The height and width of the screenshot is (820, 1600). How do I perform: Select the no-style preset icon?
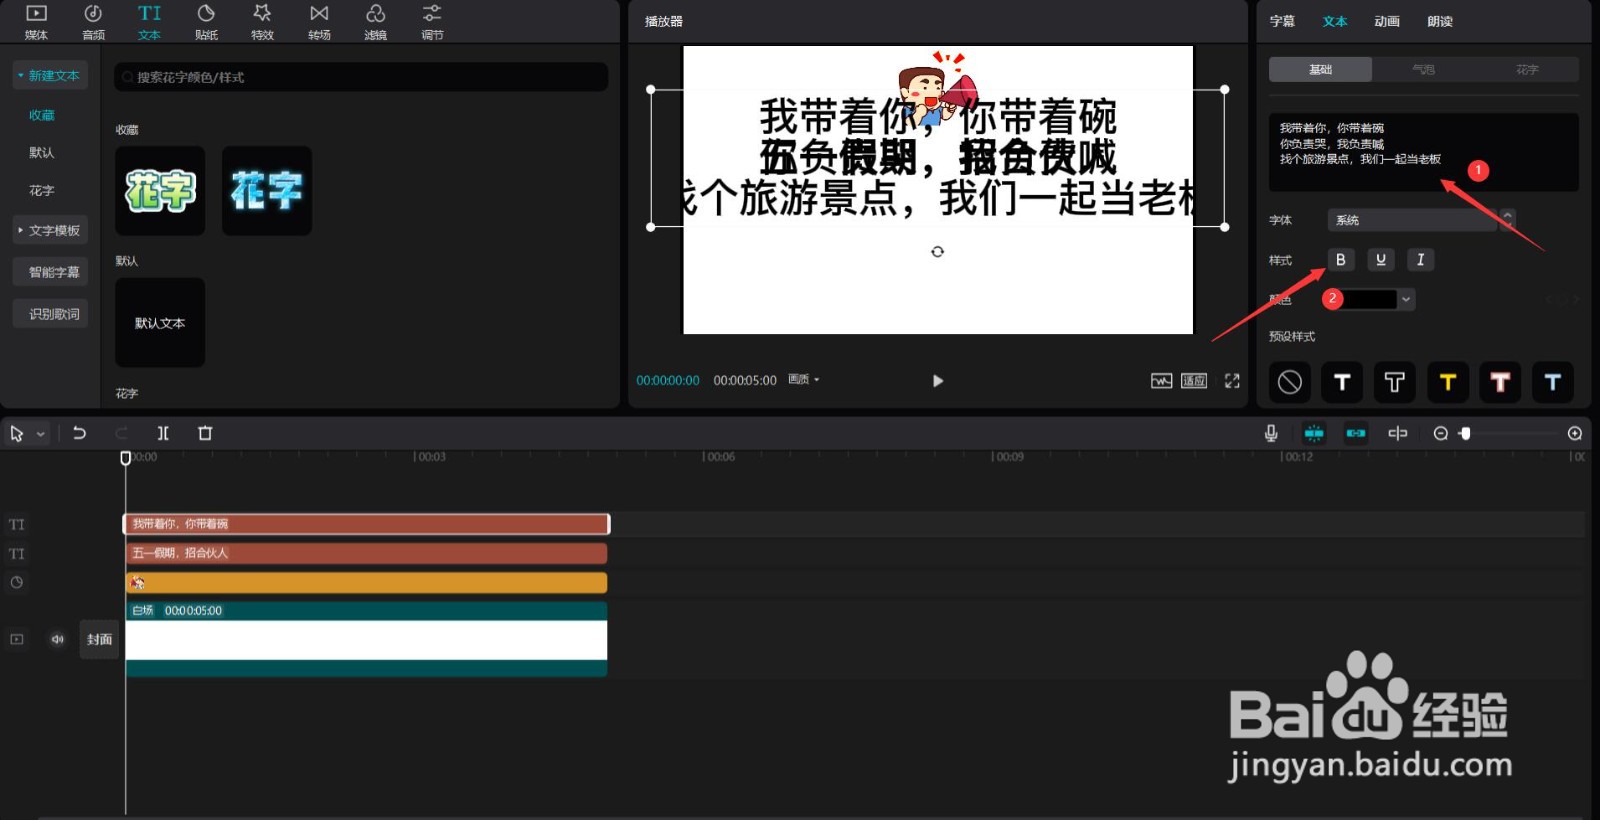pos(1290,382)
